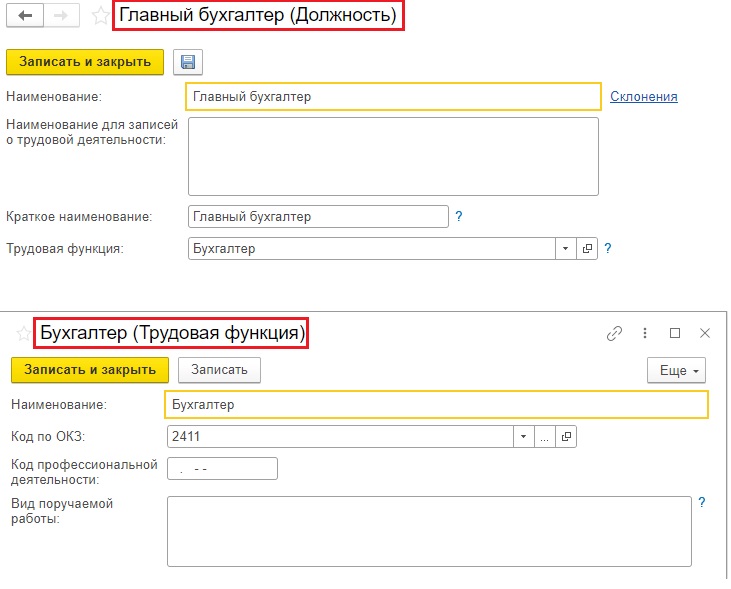The image size is (731, 589).
Task: Add Главный бухгалтер to favorites with the star
Action: click(x=100, y=16)
